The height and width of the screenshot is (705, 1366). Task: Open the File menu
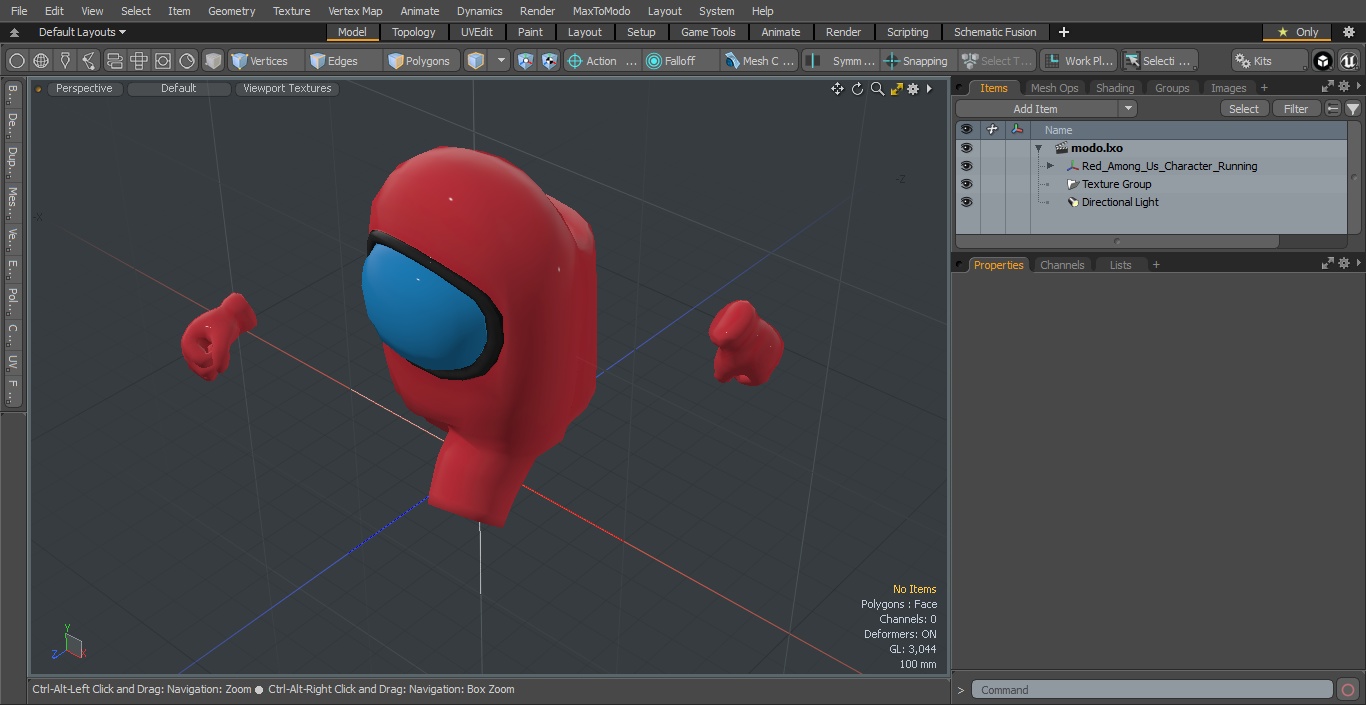19,11
